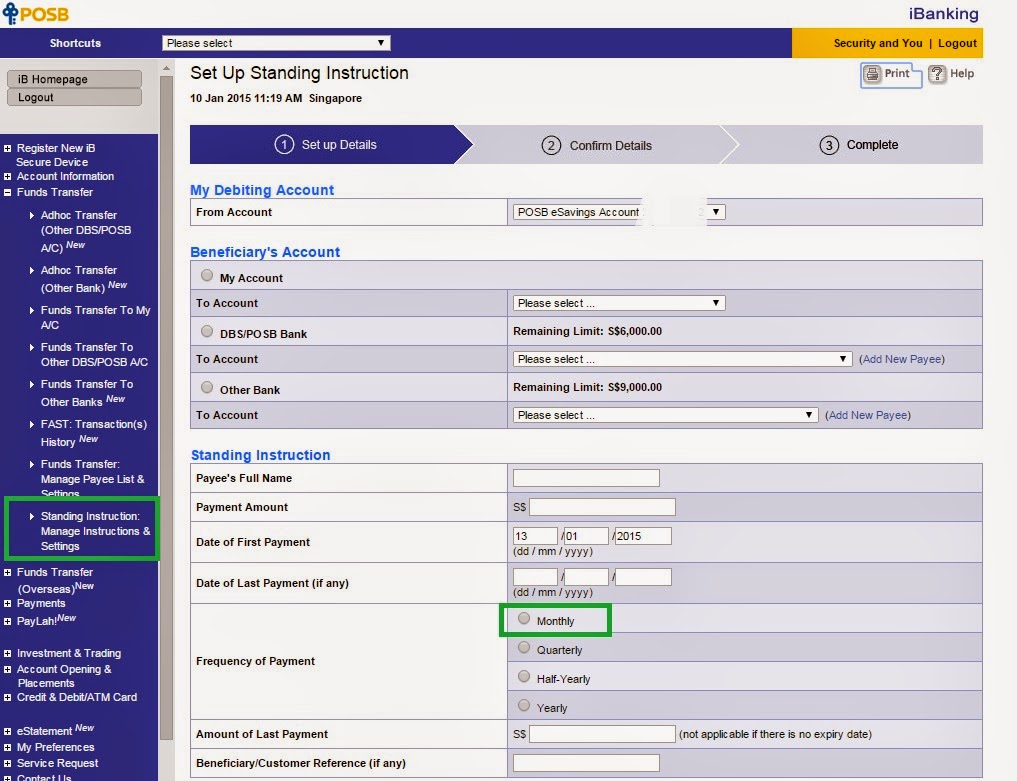Click the Print printer icon

[x=872, y=74]
